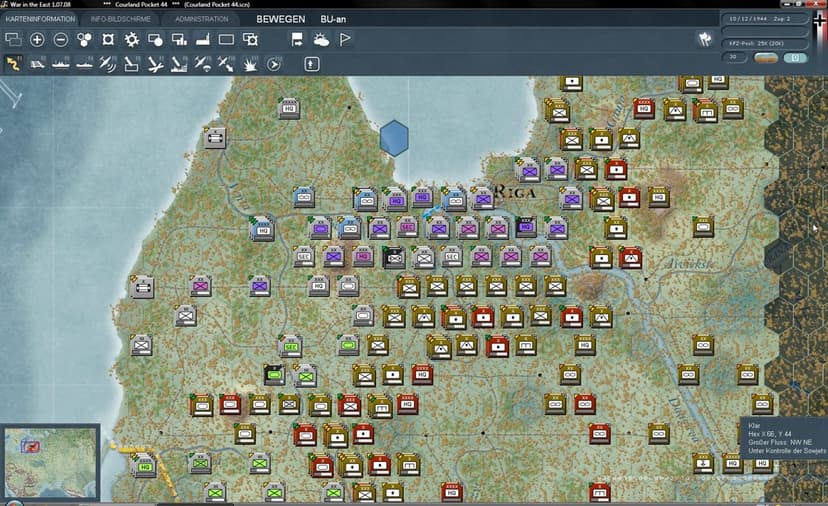Image resolution: width=828 pixels, height=506 pixels.
Task: Open the KARTENINFORMATION tab
Action: 40,19
